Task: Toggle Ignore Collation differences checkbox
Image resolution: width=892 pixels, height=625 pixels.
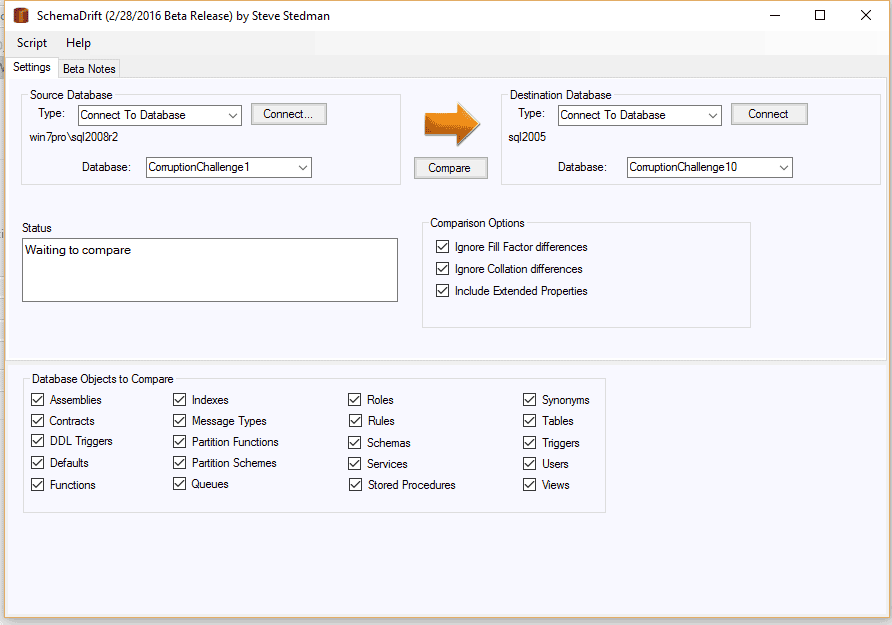Action: pos(443,268)
